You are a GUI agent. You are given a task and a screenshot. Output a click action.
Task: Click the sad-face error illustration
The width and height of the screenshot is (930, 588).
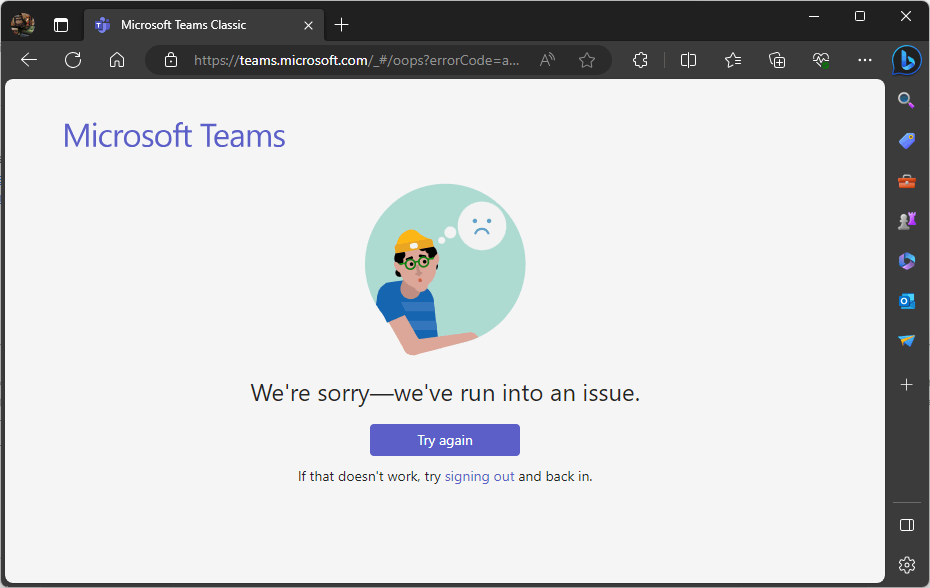pyautogui.click(x=445, y=269)
